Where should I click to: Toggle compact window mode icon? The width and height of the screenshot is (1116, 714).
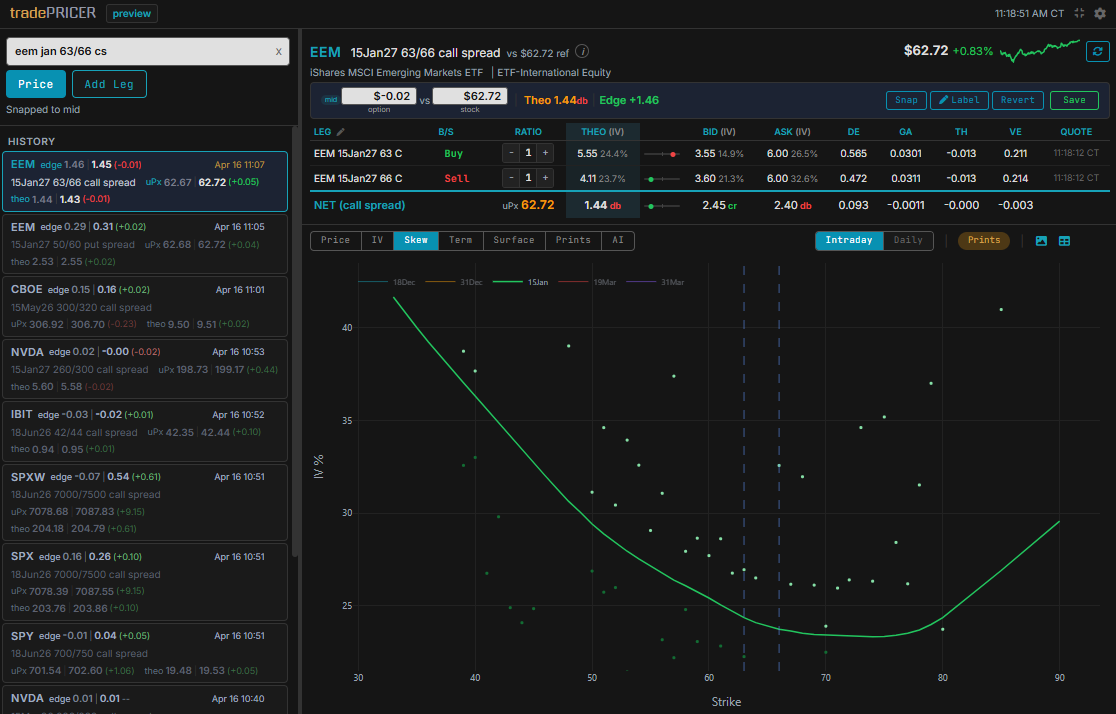(x=1080, y=14)
